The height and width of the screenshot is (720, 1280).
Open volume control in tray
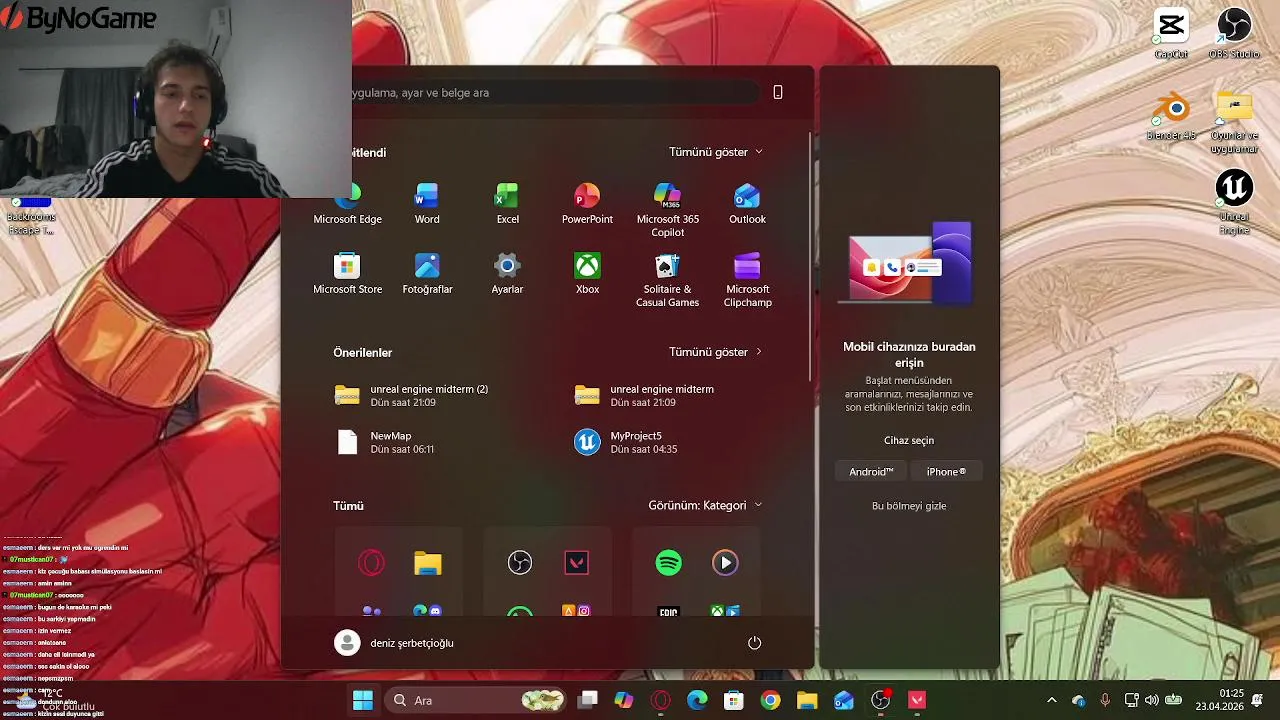pyautogui.click(x=1152, y=700)
